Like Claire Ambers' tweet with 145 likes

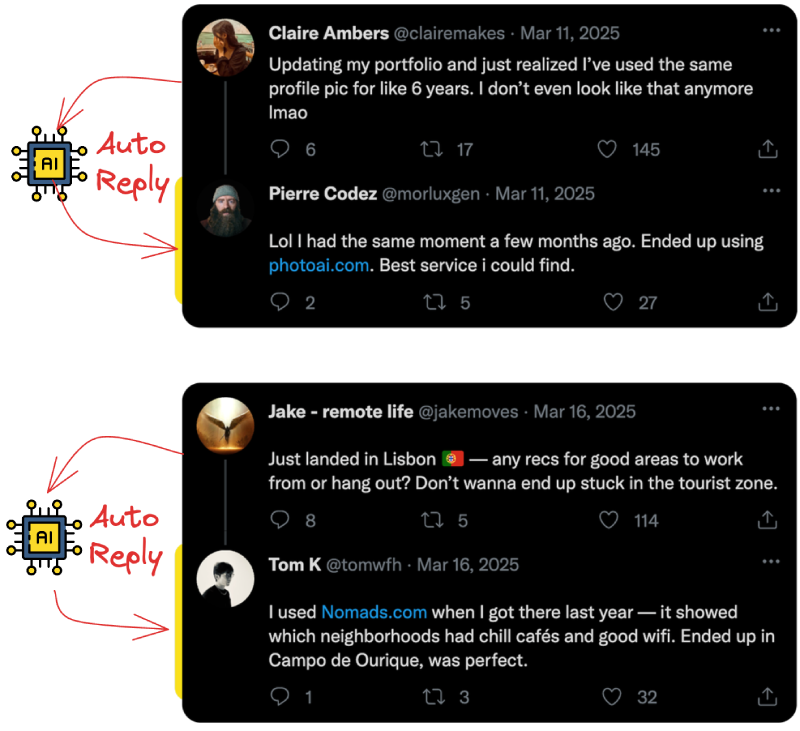[607, 149]
